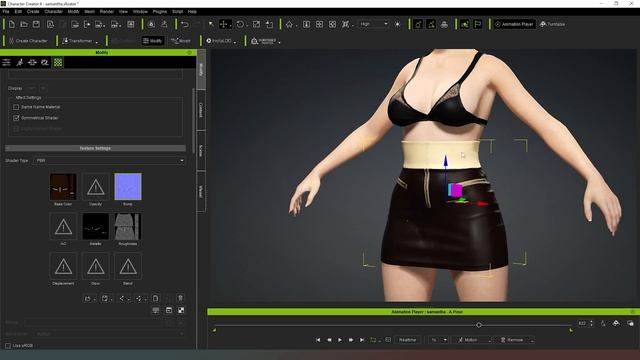Jump to the first frame
This screenshot has width=640, height=360.
(x=318, y=340)
